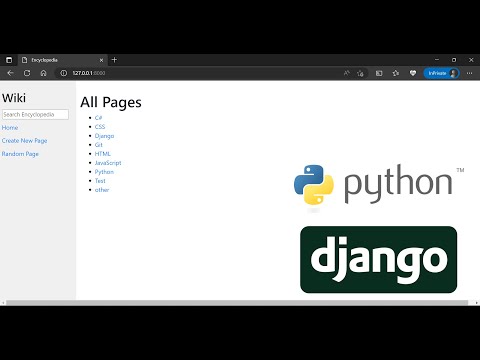Open the C# entry link

[x=98, y=118]
